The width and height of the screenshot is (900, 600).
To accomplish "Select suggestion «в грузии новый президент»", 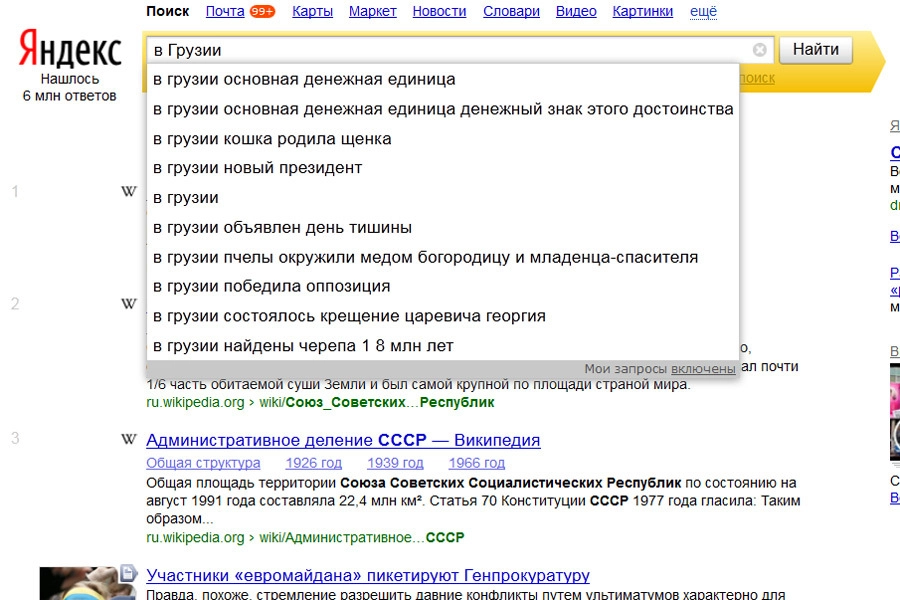I will pyautogui.click(x=257, y=168).
